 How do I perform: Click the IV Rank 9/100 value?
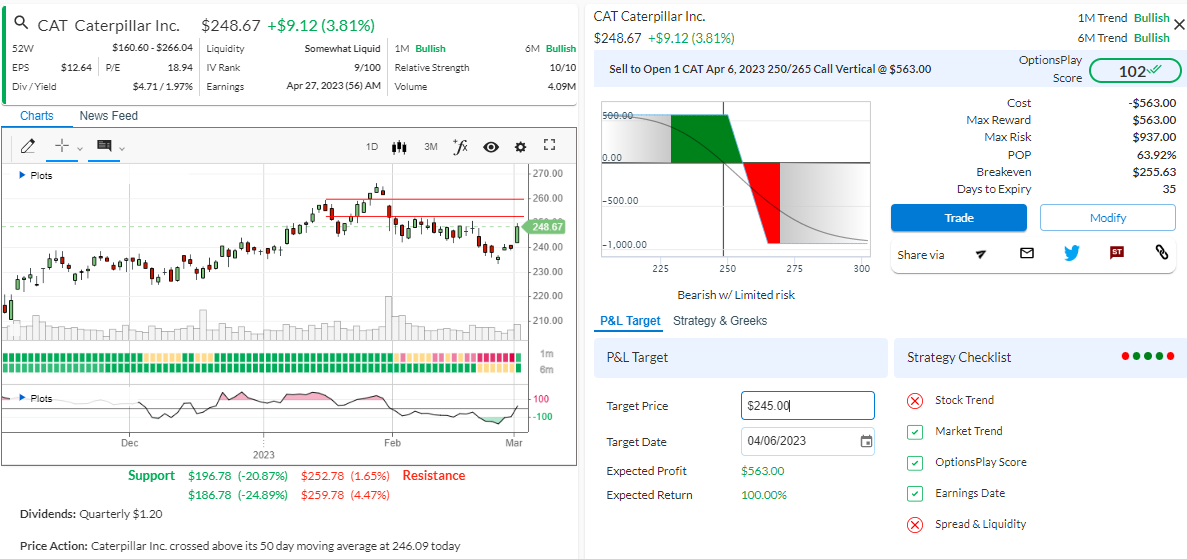(367, 67)
